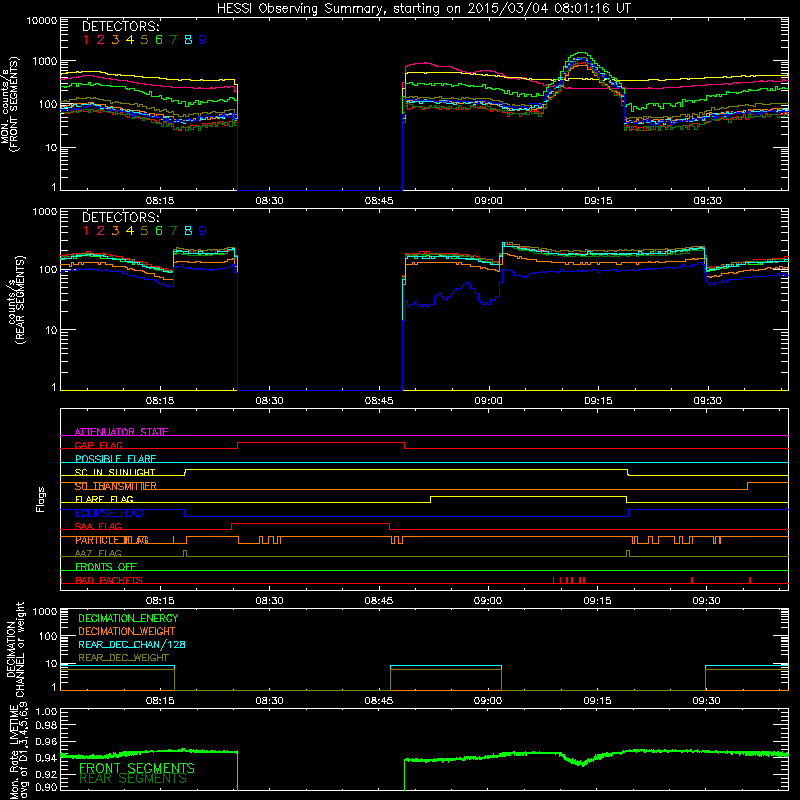Select detector 7 legend number in rear segments plot
This screenshot has width=800, height=800.
point(173,231)
